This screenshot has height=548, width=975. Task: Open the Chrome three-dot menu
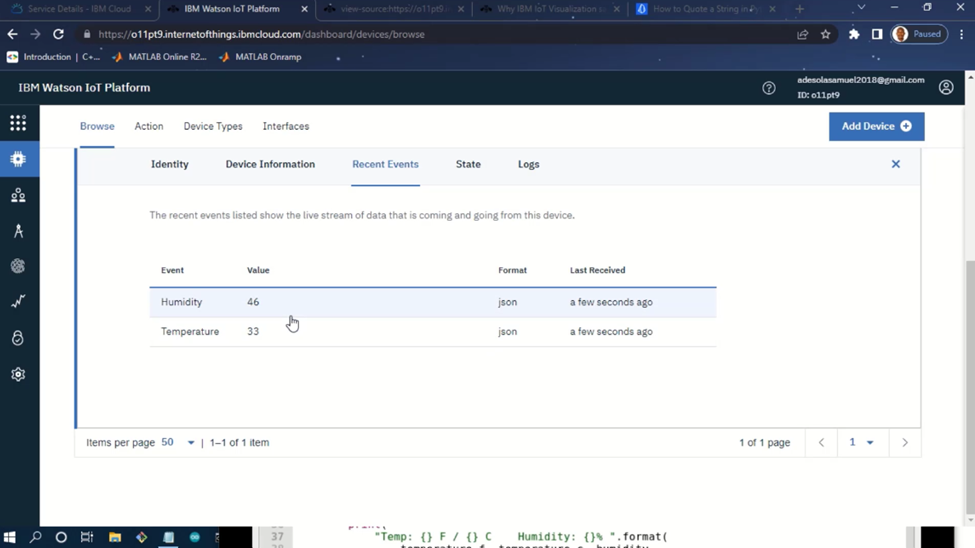(x=961, y=34)
